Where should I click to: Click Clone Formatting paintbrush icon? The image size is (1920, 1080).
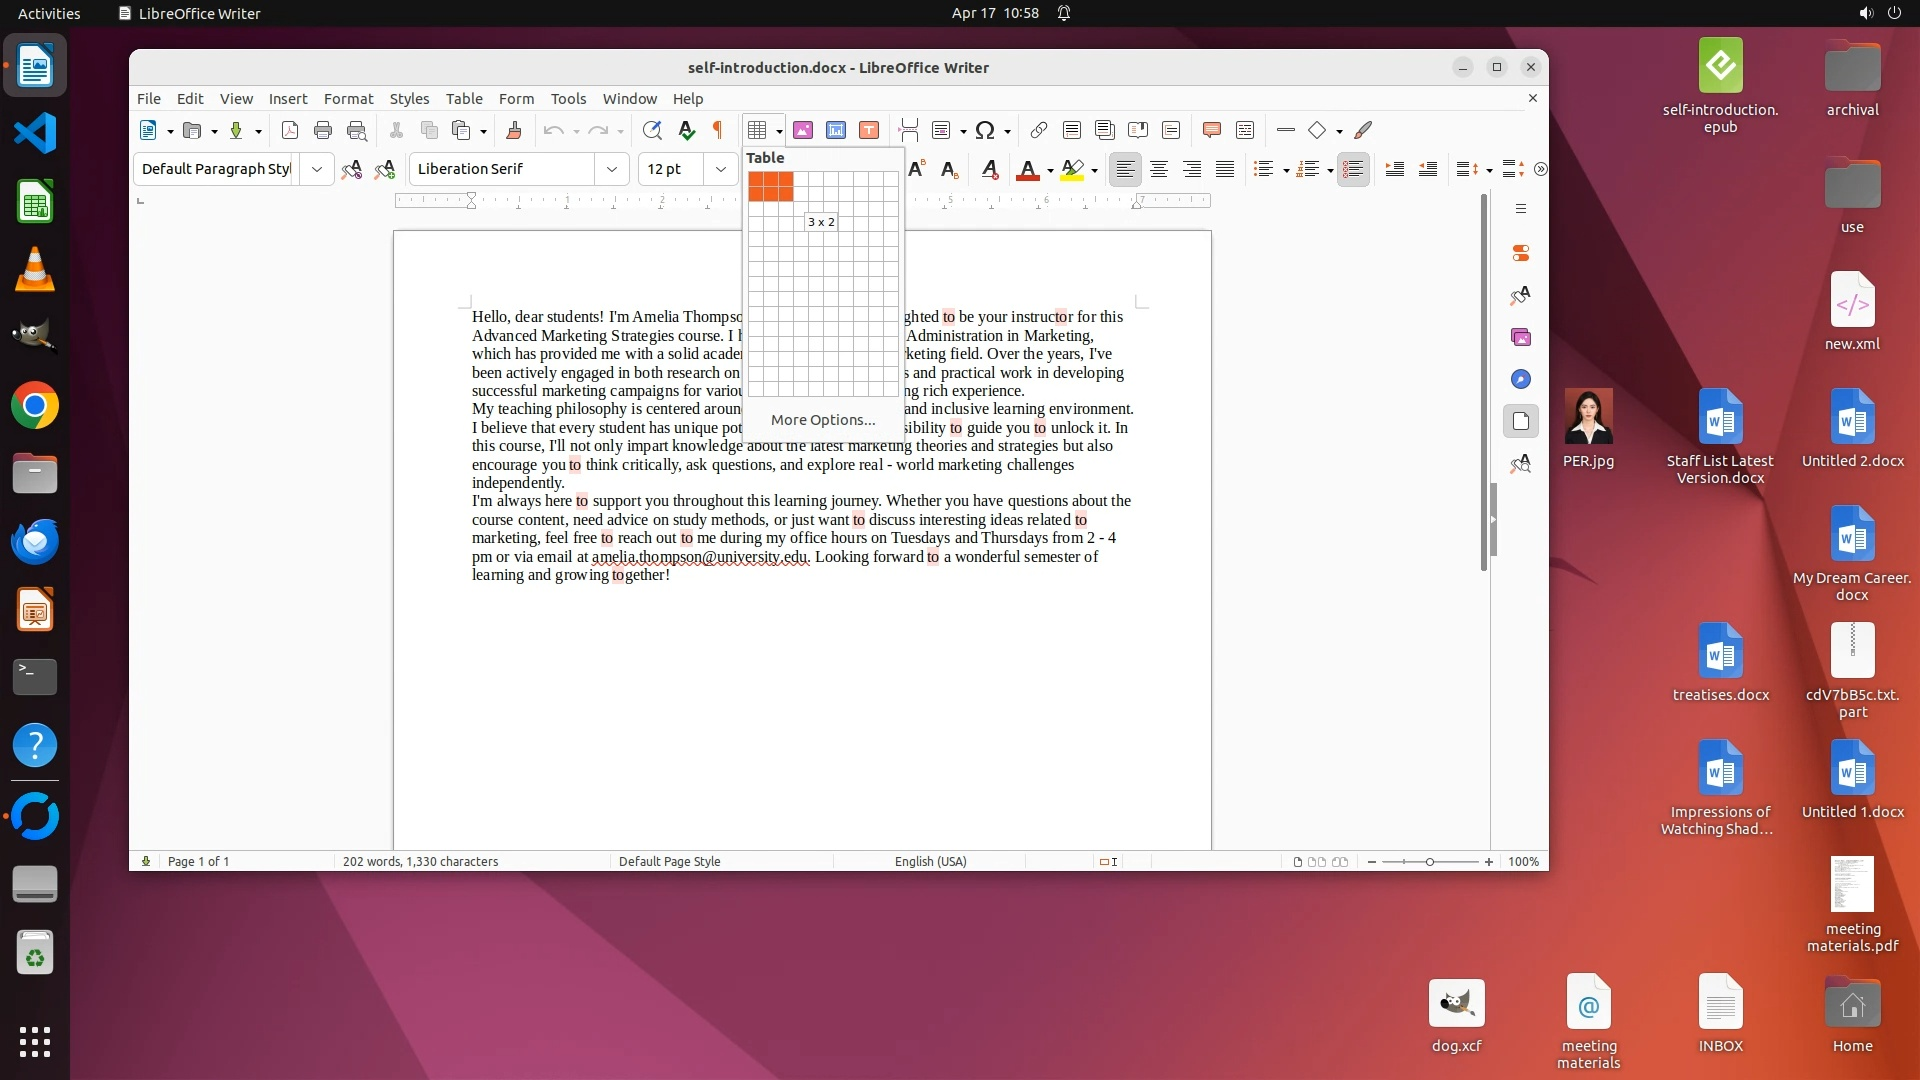point(514,130)
